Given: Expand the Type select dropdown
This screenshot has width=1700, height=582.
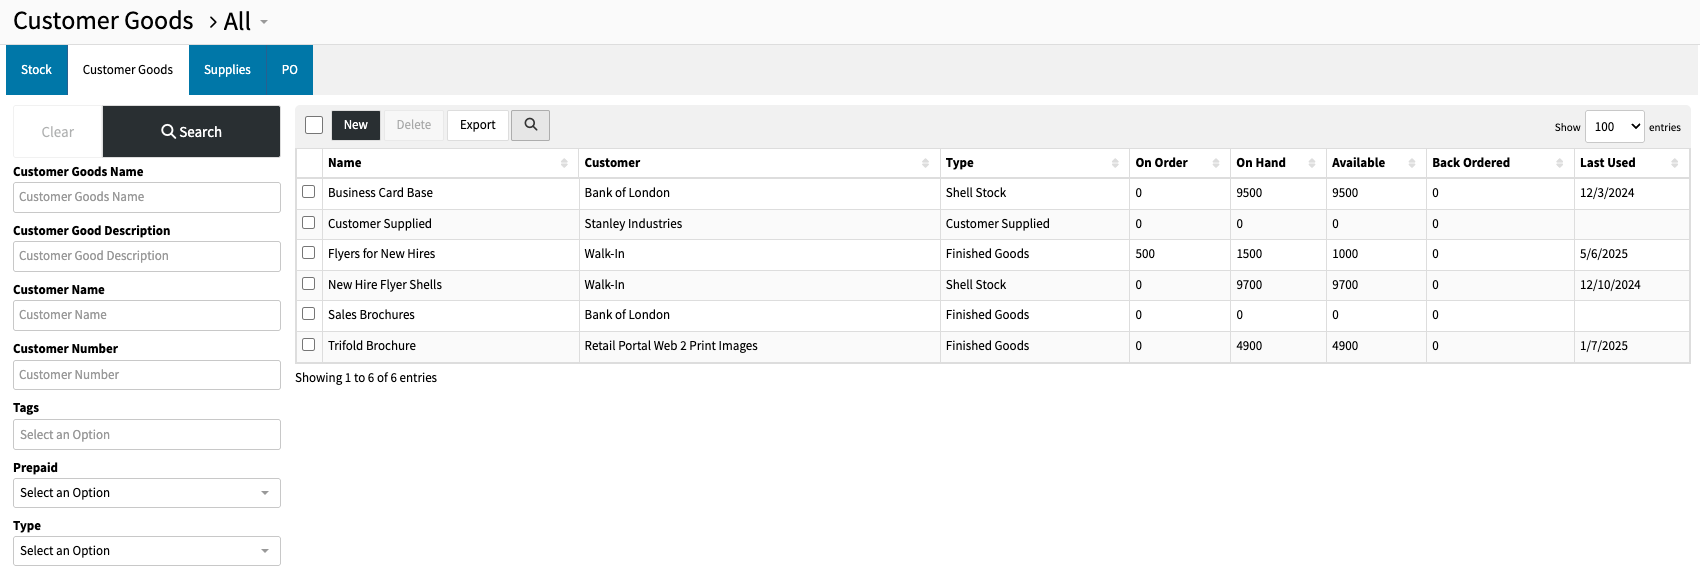Looking at the screenshot, I should pyautogui.click(x=147, y=551).
